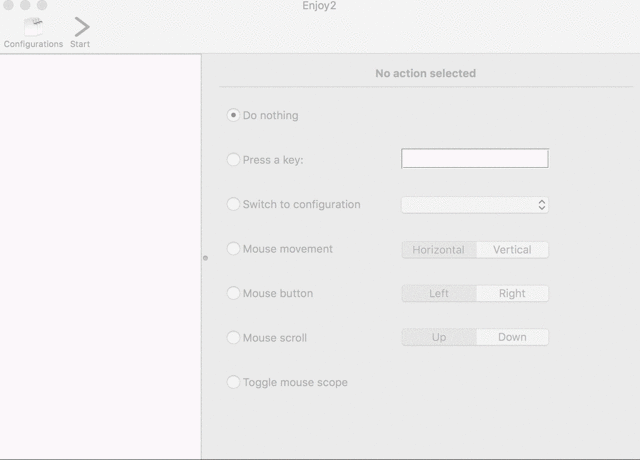Click the Start arrow icon
This screenshot has width=640, height=460.
pyautogui.click(x=82, y=27)
